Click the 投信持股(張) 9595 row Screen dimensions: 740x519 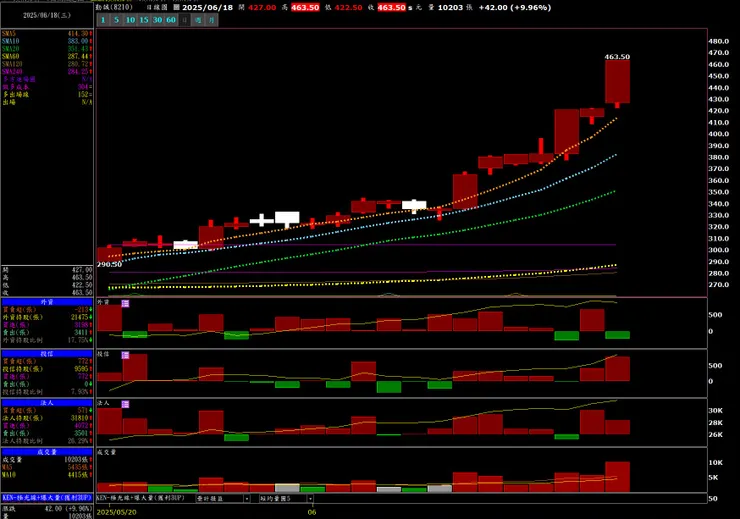(x=47, y=369)
